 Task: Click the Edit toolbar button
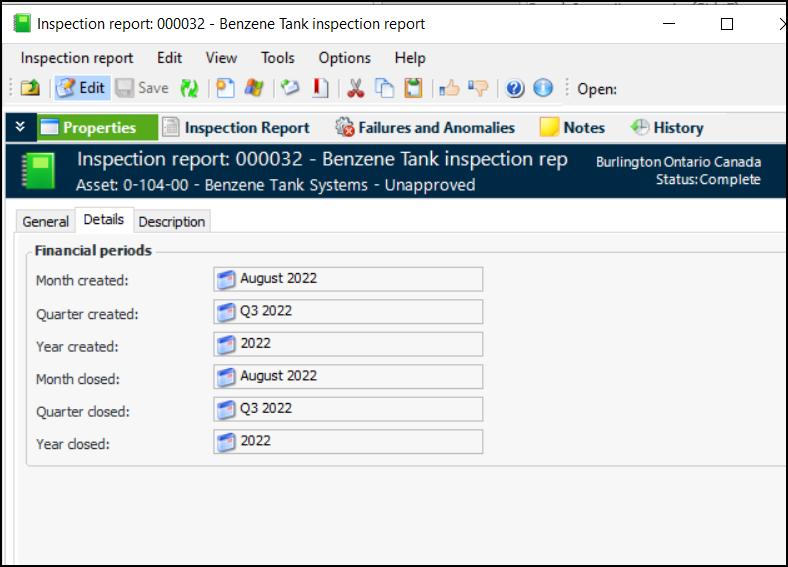pos(81,88)
